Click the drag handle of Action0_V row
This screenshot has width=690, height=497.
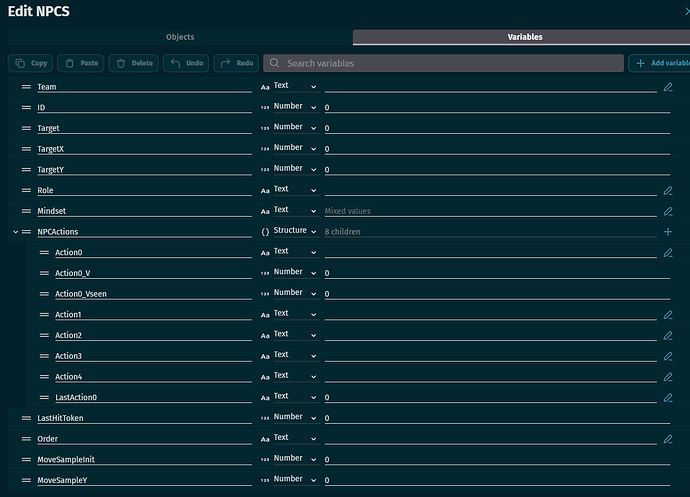coord(44,273)
